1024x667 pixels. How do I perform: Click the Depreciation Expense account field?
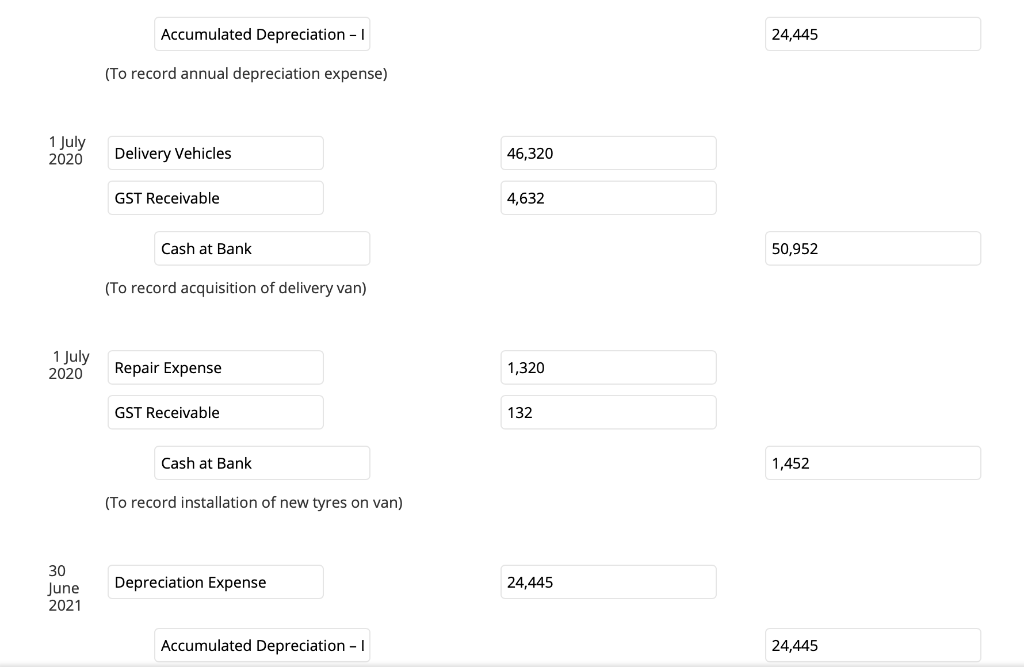point(215,582)
